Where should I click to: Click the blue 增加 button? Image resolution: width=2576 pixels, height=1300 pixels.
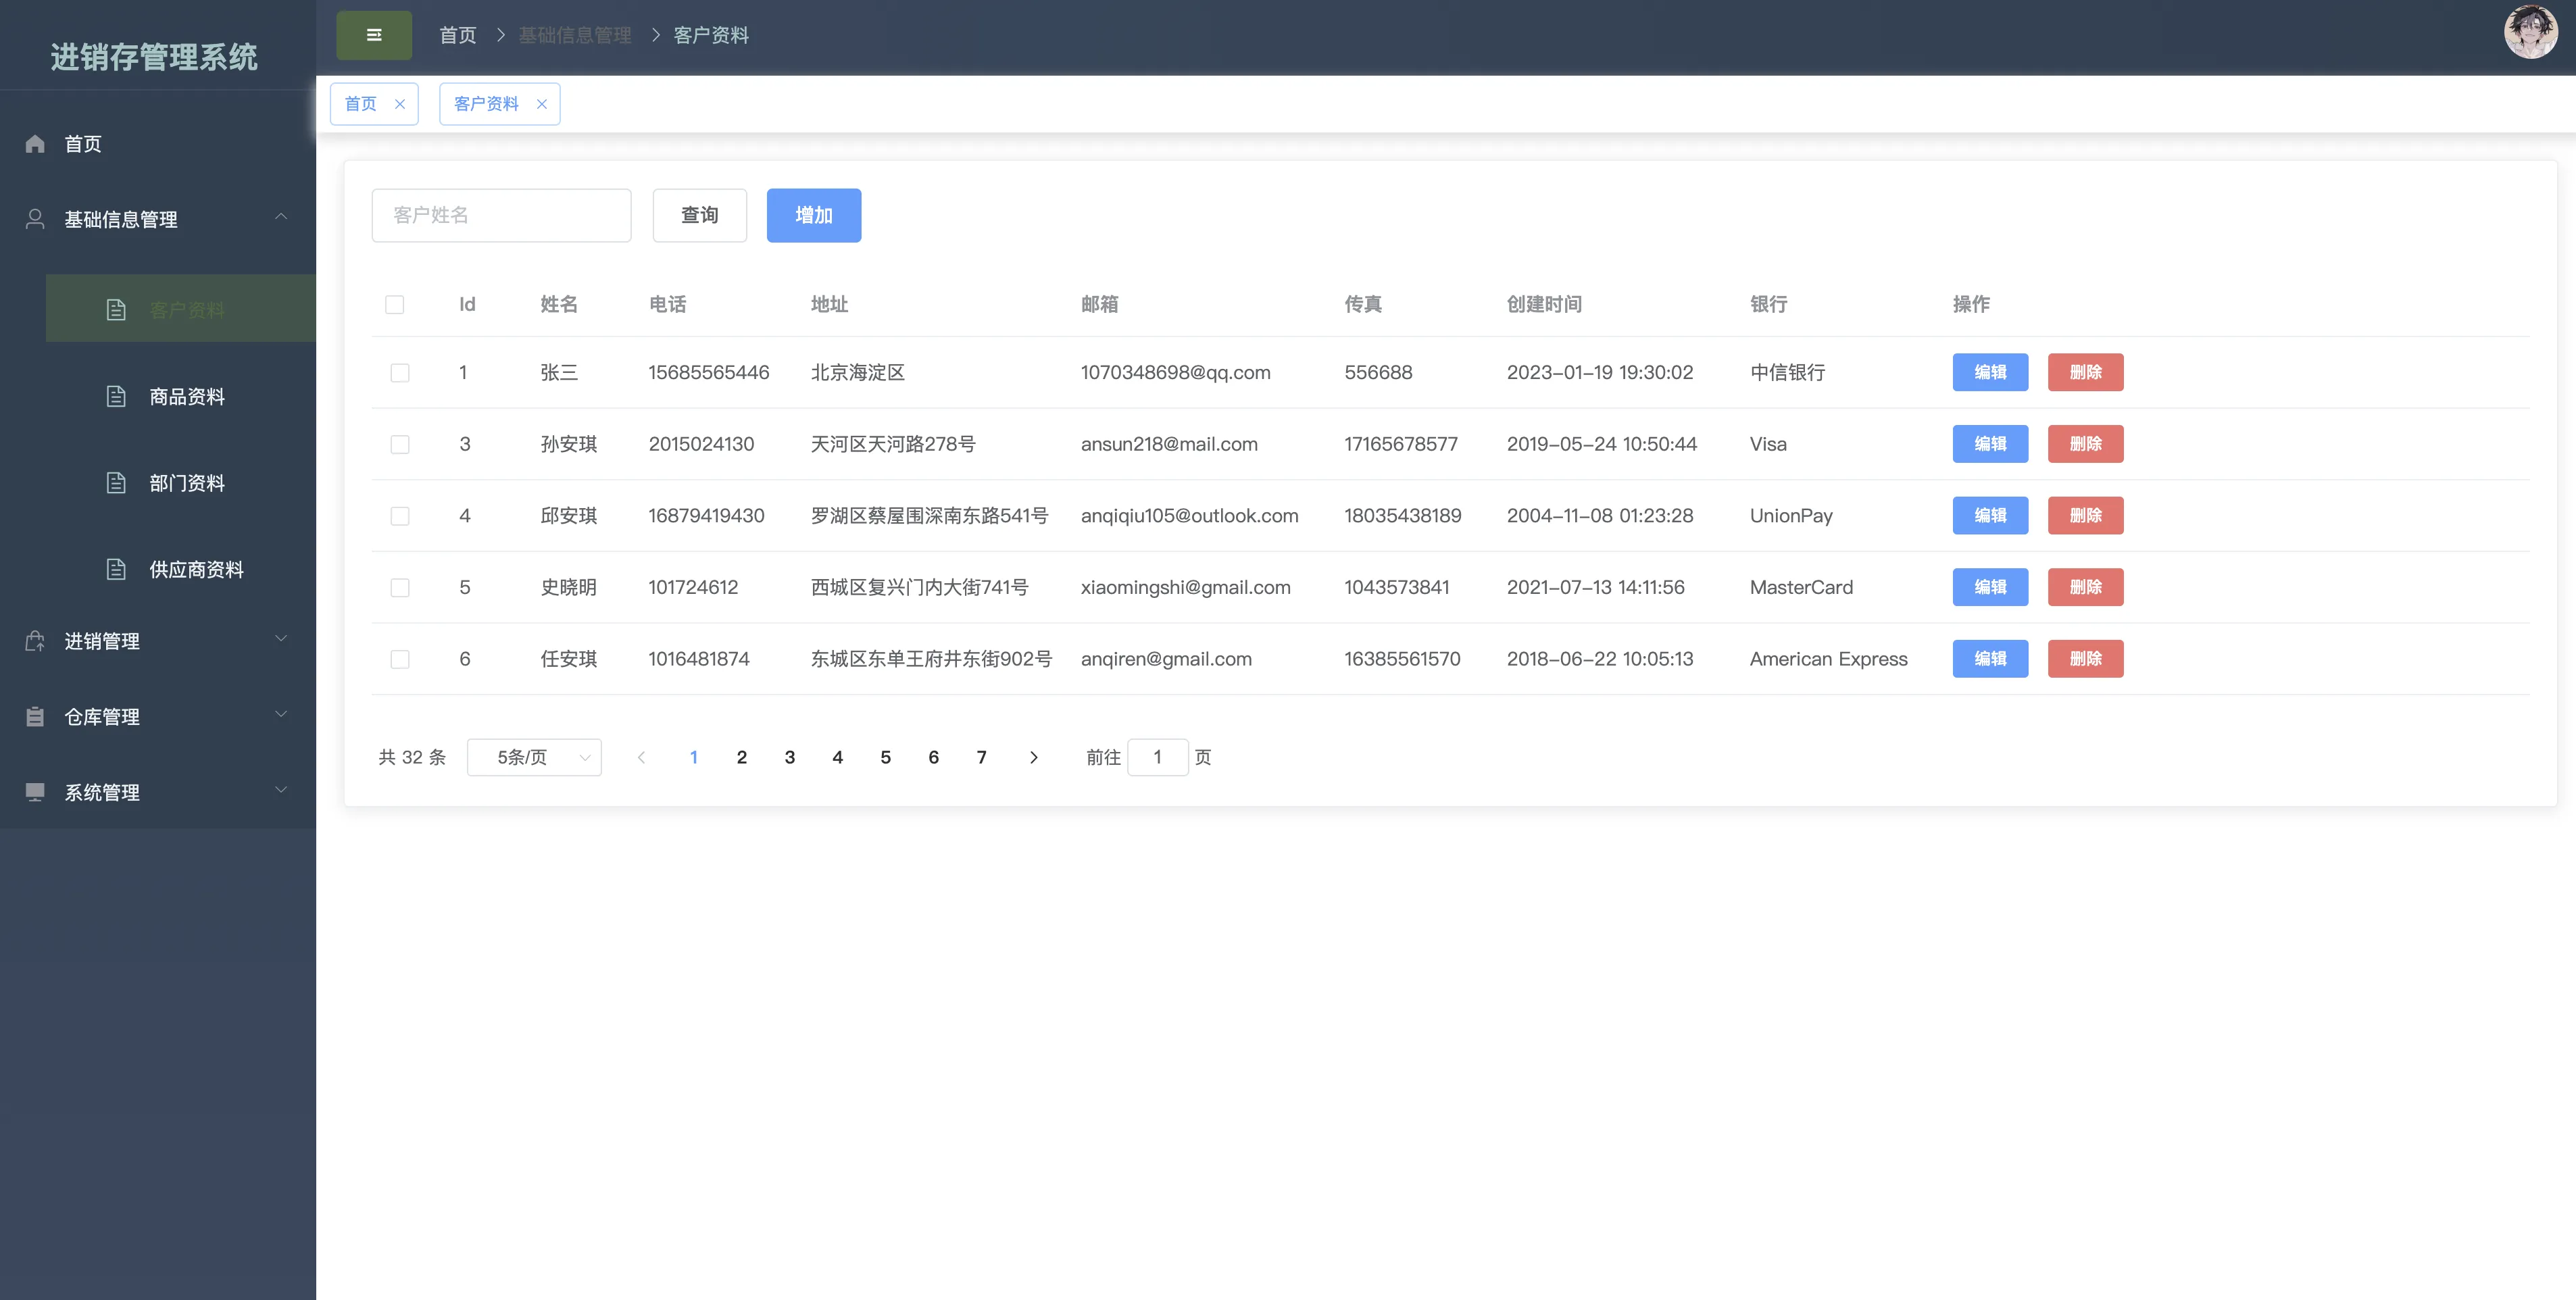click(x=813, y=215)
